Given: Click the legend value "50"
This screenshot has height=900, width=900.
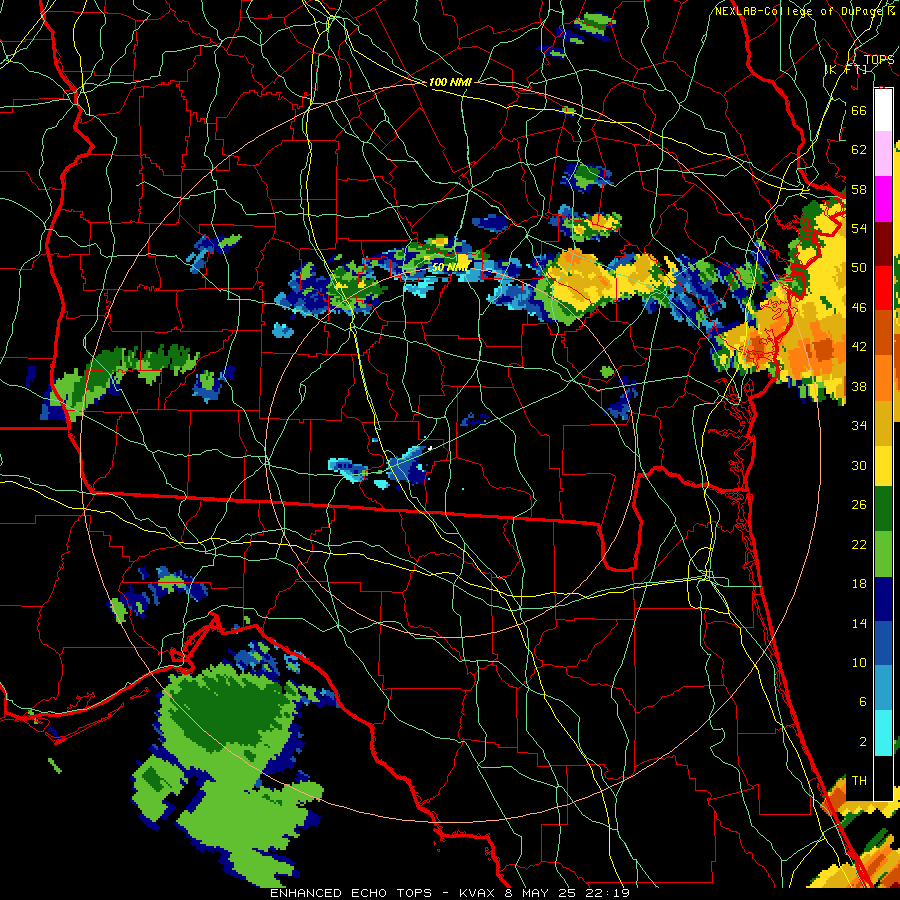Looking at the screenshot, I should (859, 268).
